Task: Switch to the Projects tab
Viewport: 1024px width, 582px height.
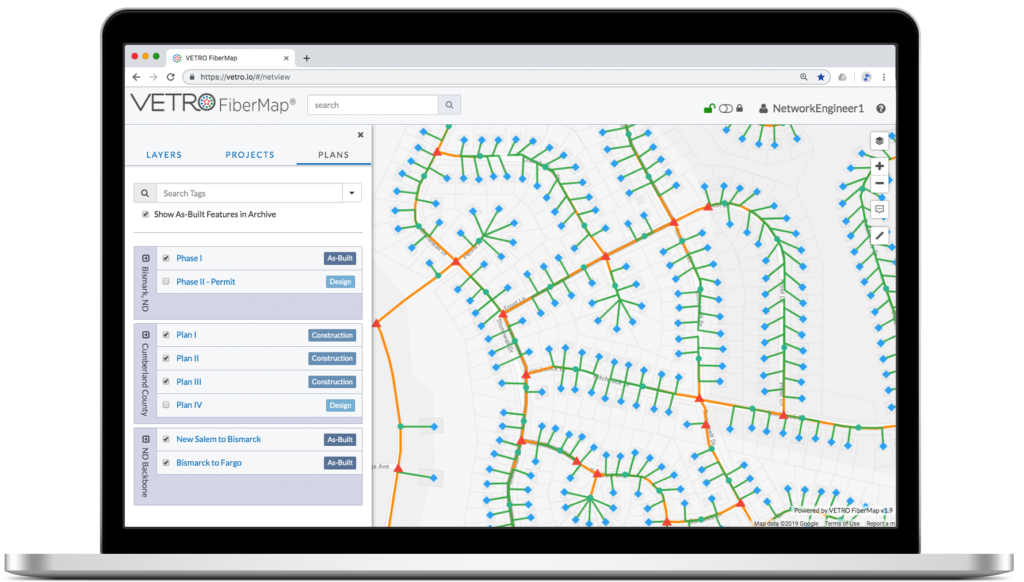Action: (250, 155)
